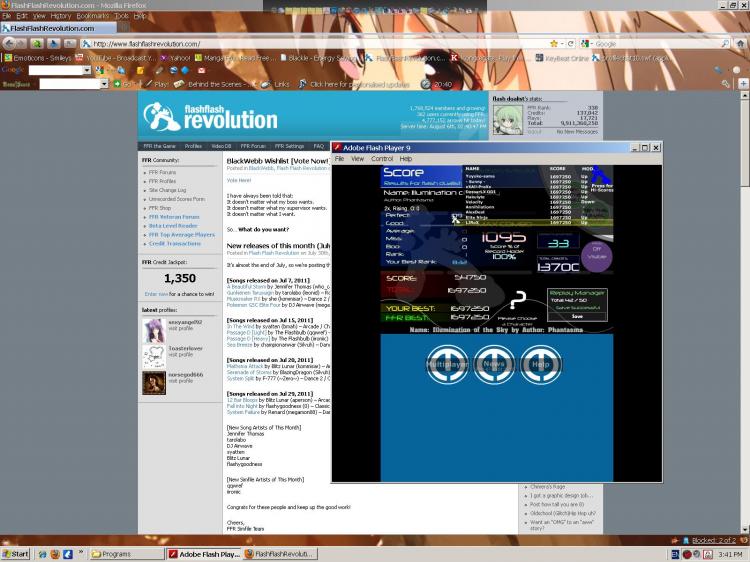The width and height of the screenshot is (750, 562).
Task: Launch Firefox from quick launch bar
Action: coord(55,554)
